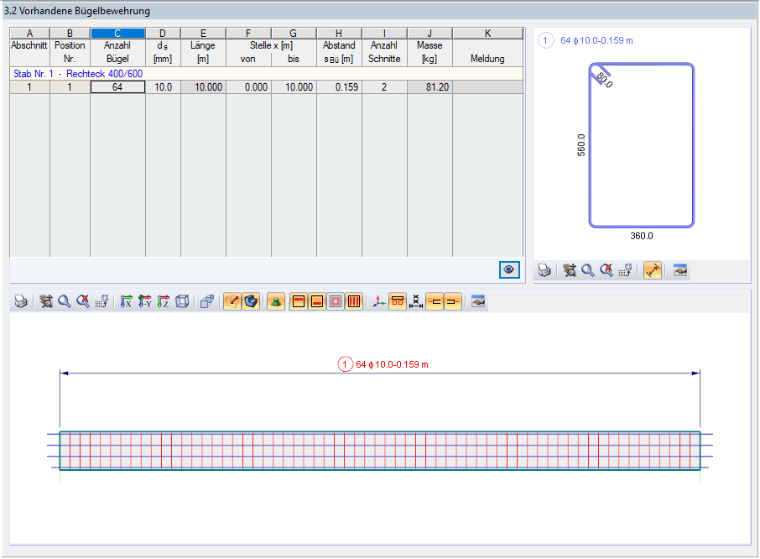The image size is (760, 559).
Task: Click the print icon in the stirrup preview toolbar
Action: coord(545,270)
